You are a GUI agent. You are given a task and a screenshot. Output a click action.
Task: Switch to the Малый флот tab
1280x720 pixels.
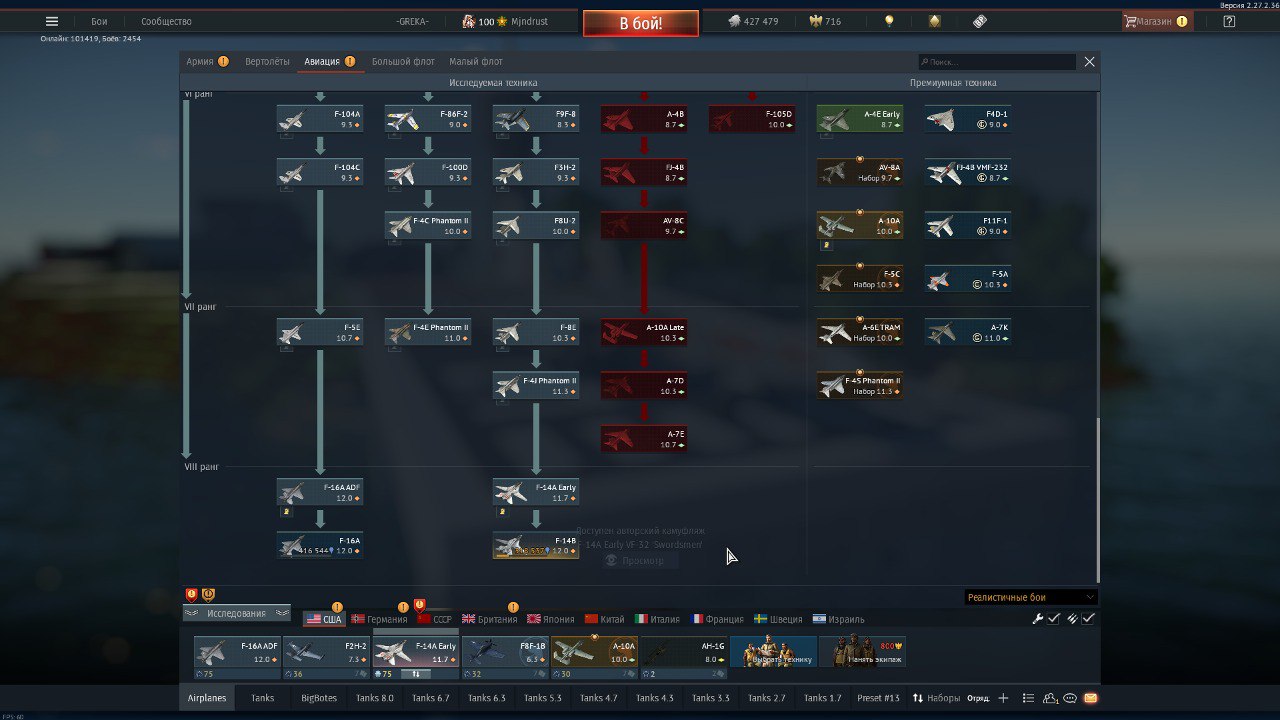pyautogui.click(x=476, y=62)
